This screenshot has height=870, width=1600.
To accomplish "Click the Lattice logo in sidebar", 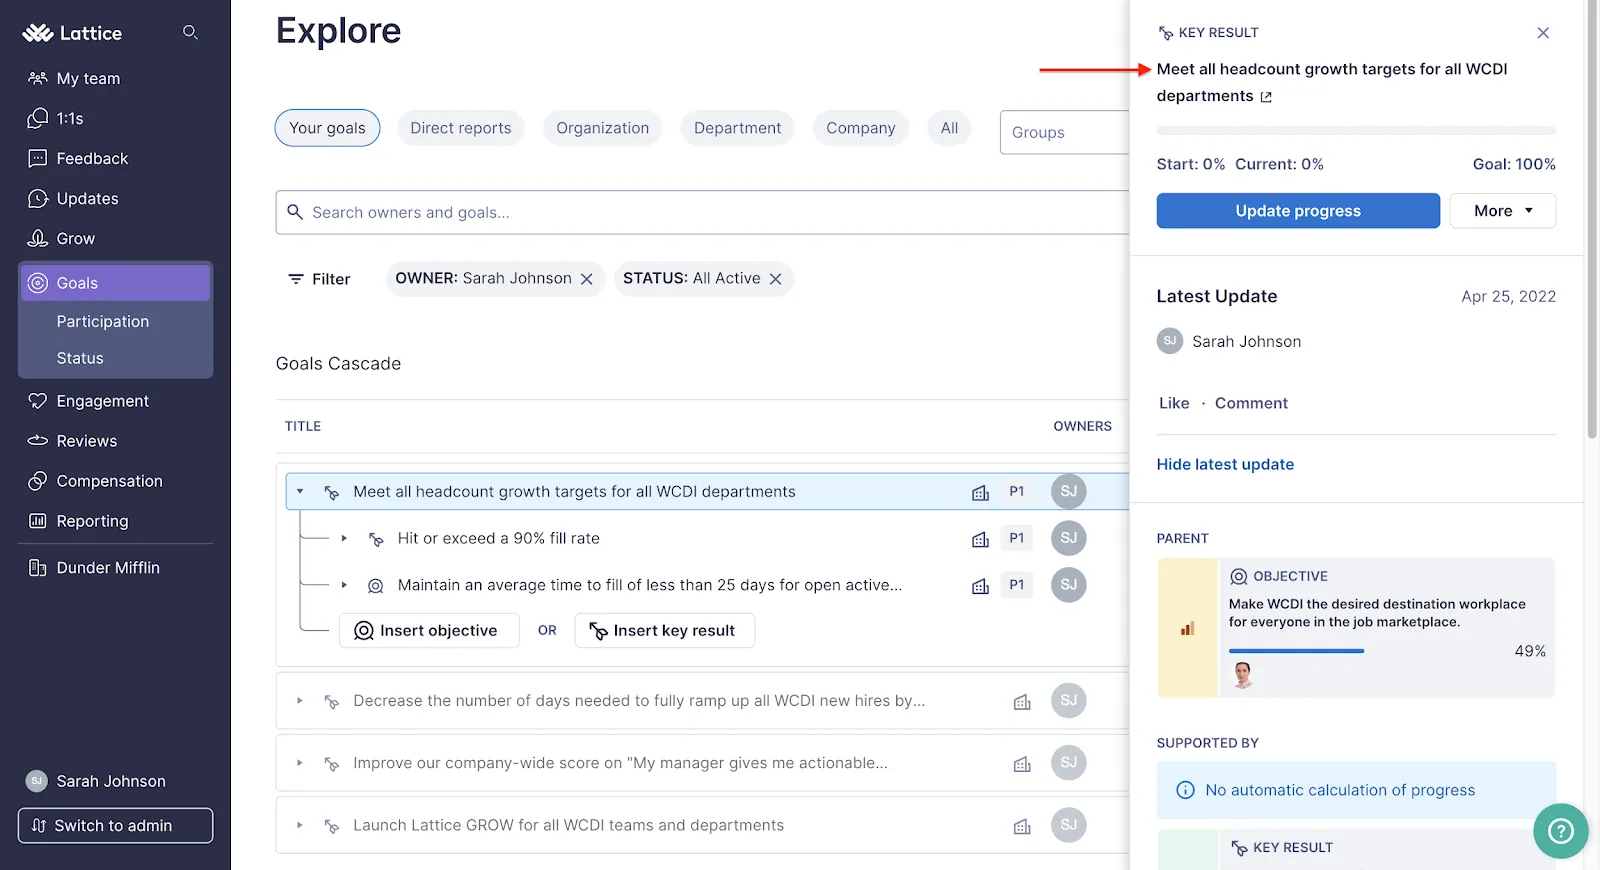I will pos(72,33).
